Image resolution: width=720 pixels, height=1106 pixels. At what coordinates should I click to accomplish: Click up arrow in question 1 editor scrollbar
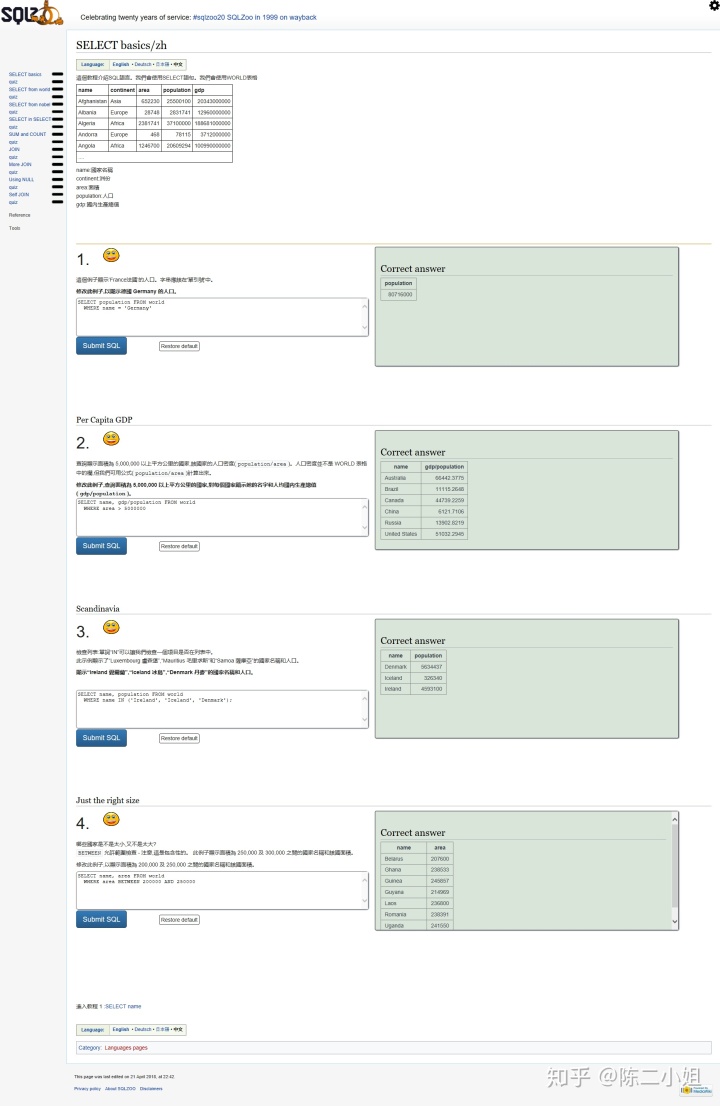[365, 305]
